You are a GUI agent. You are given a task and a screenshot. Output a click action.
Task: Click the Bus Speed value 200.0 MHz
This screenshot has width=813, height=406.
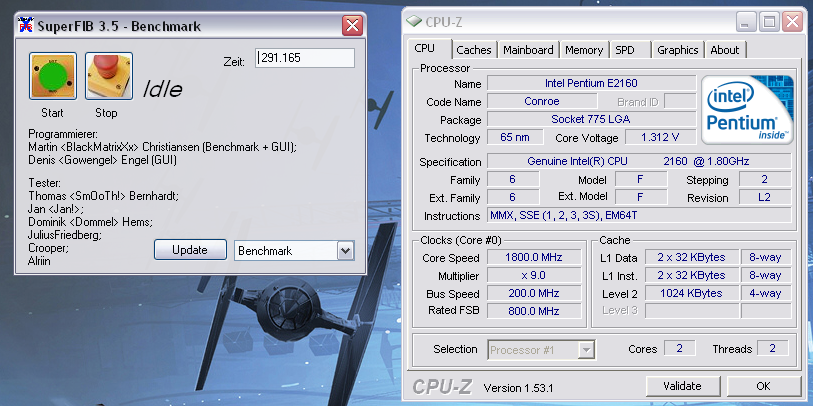click(534, 293)
